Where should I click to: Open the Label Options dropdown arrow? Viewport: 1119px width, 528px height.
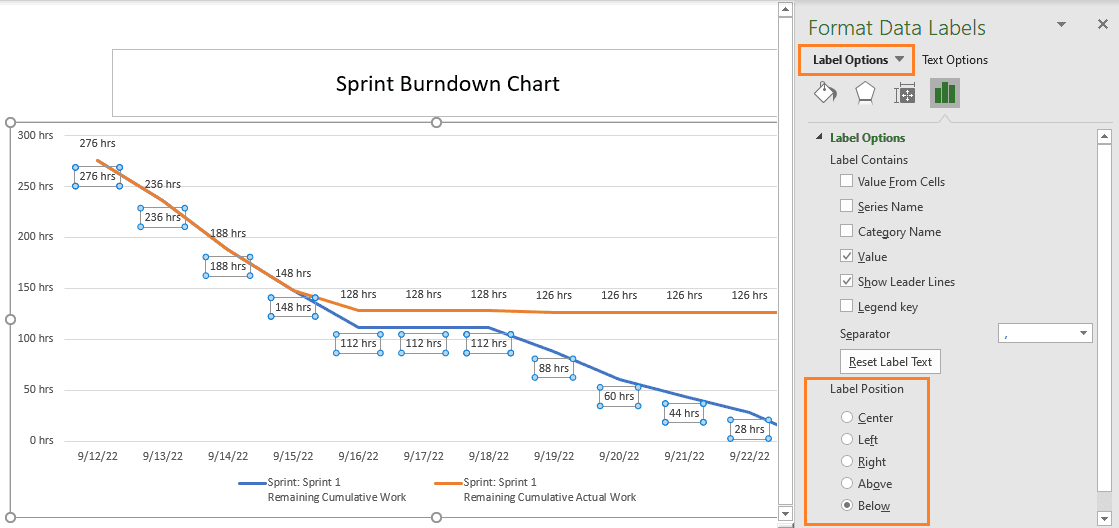coord(899,60)
